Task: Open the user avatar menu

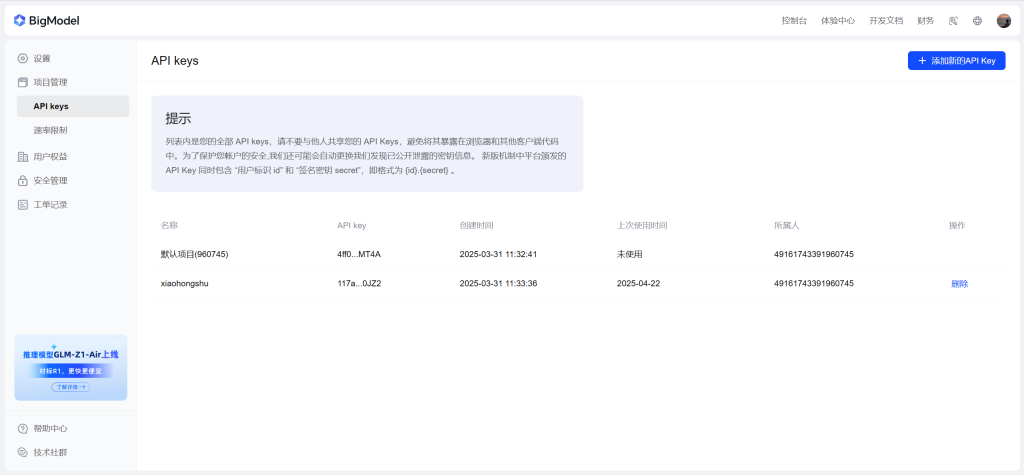Action: (1004, 20)
